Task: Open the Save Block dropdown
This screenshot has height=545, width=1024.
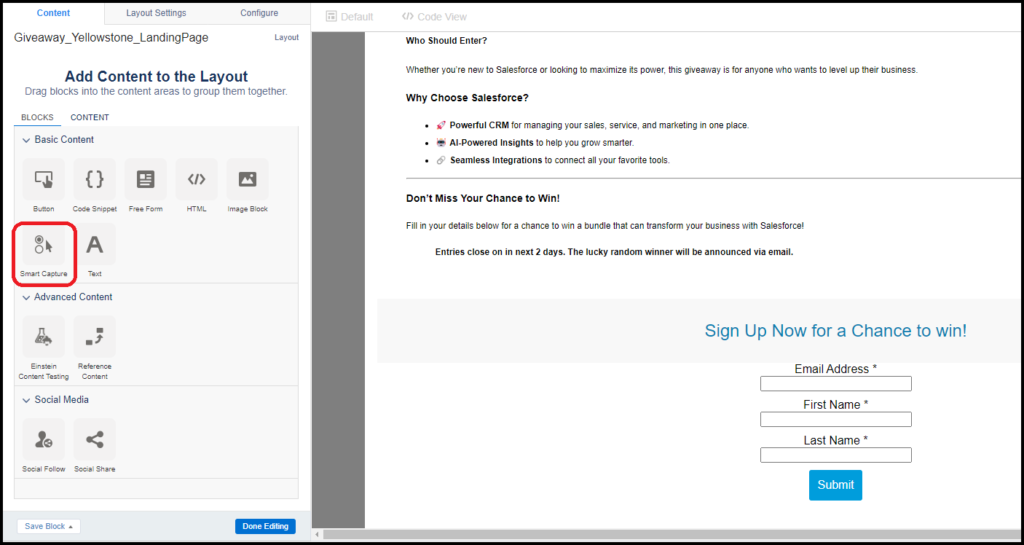Action: [x=48, y=526]
